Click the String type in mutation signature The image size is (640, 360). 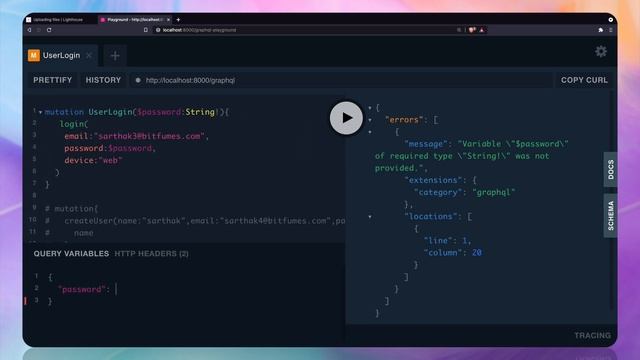[x=200, y=112]
